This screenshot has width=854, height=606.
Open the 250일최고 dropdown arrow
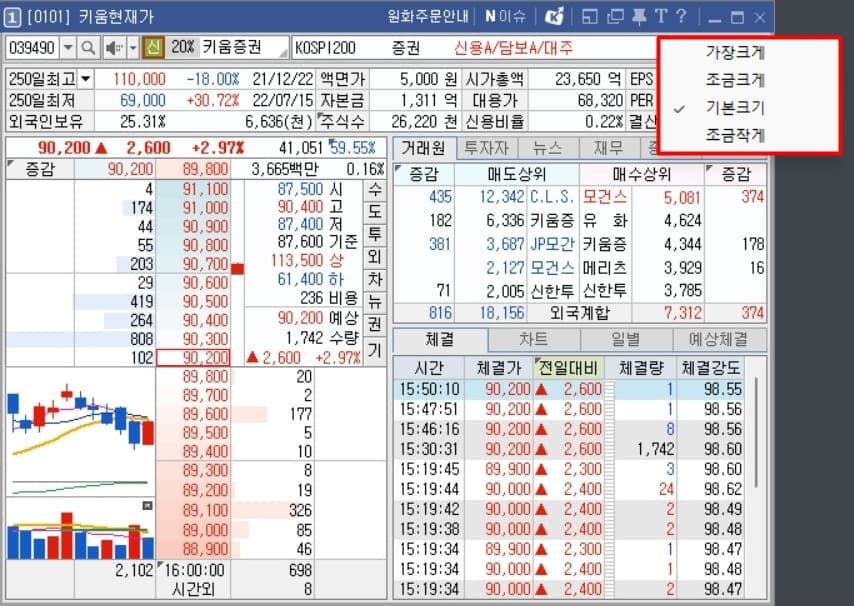pyautogui.click(x=85, y=78)
